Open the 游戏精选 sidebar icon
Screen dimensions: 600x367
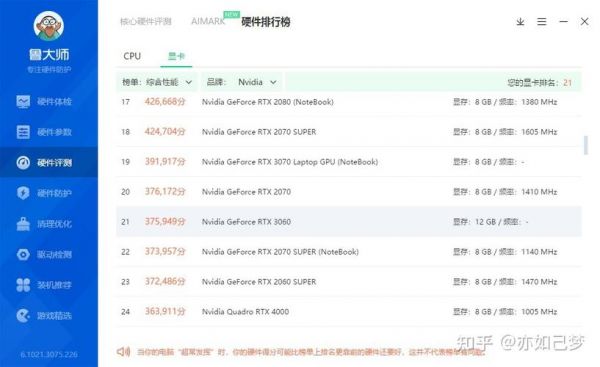(23, 316)
